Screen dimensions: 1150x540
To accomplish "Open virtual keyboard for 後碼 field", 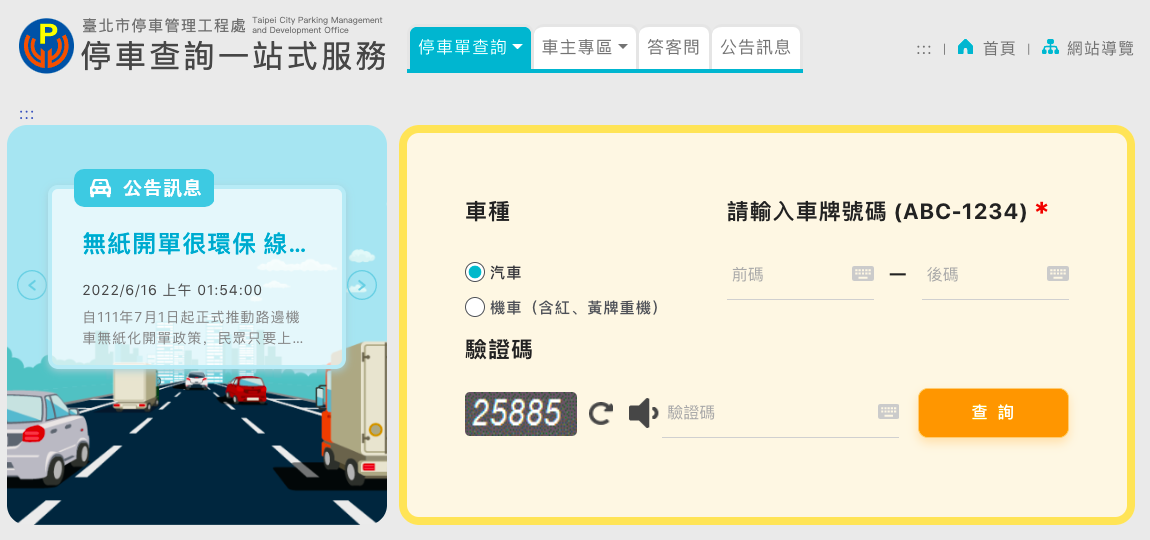I will [x=1058, y=274].
